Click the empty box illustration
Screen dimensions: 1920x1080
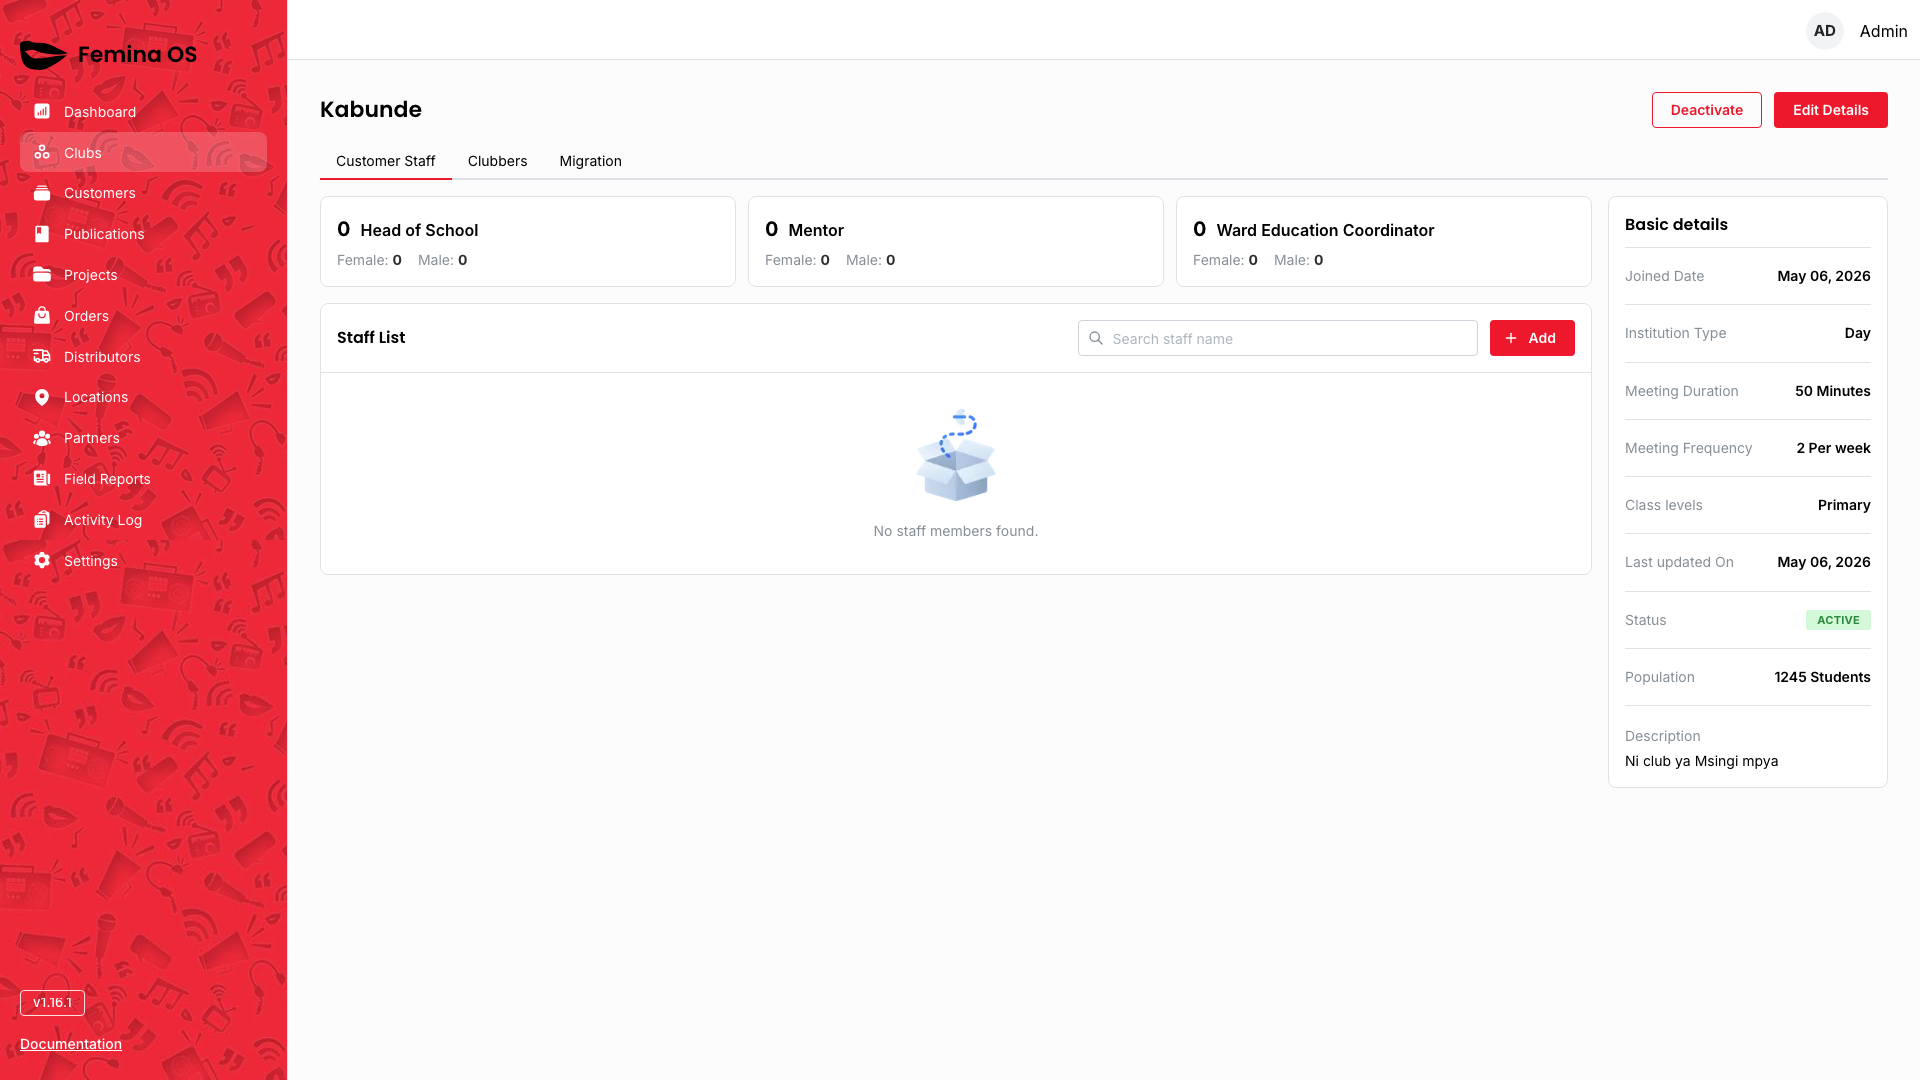[956, 456]
